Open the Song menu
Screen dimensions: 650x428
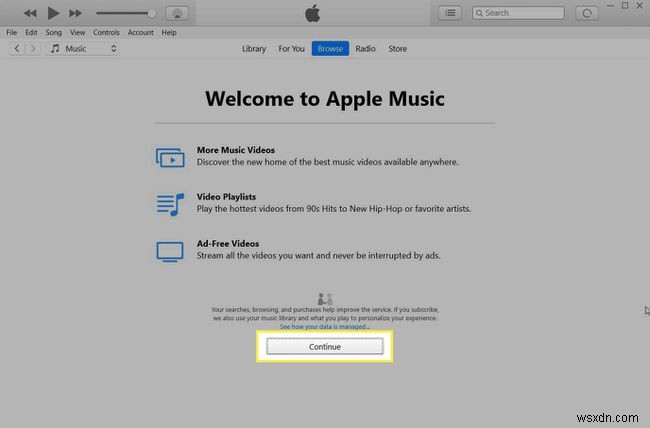click(53, 32)
